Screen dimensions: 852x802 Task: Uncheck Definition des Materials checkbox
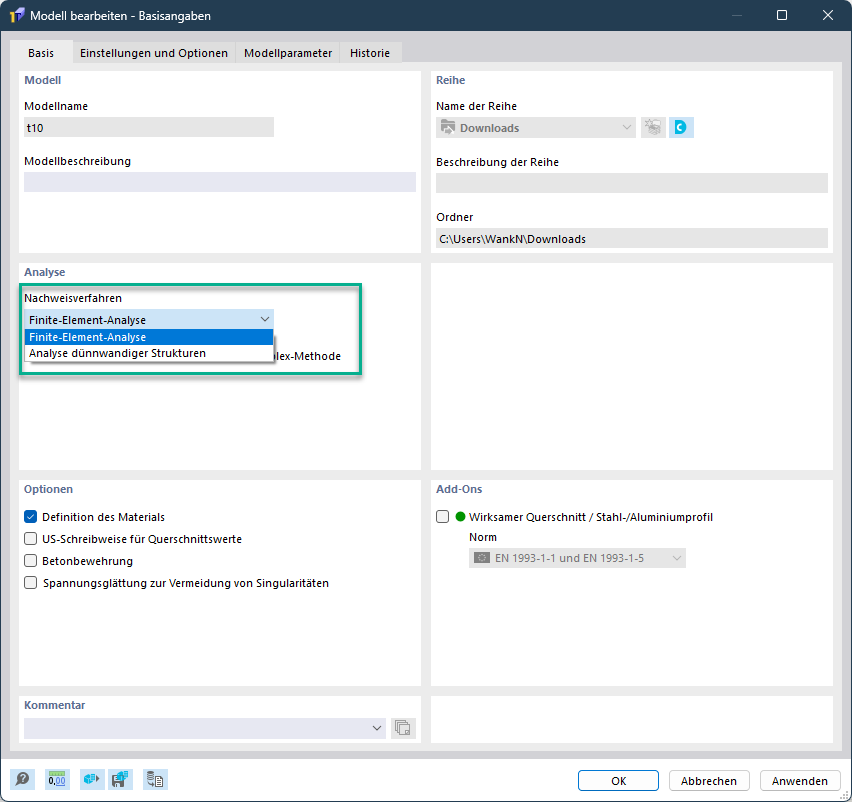pos(31,517)
